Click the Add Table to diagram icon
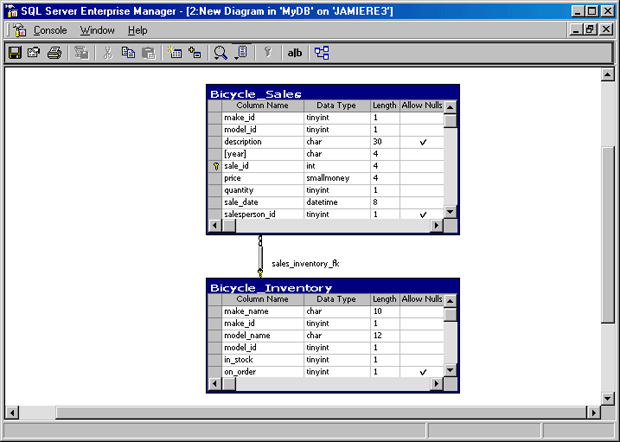The height and width of the screenshot is (442, 620). (195, 52)
